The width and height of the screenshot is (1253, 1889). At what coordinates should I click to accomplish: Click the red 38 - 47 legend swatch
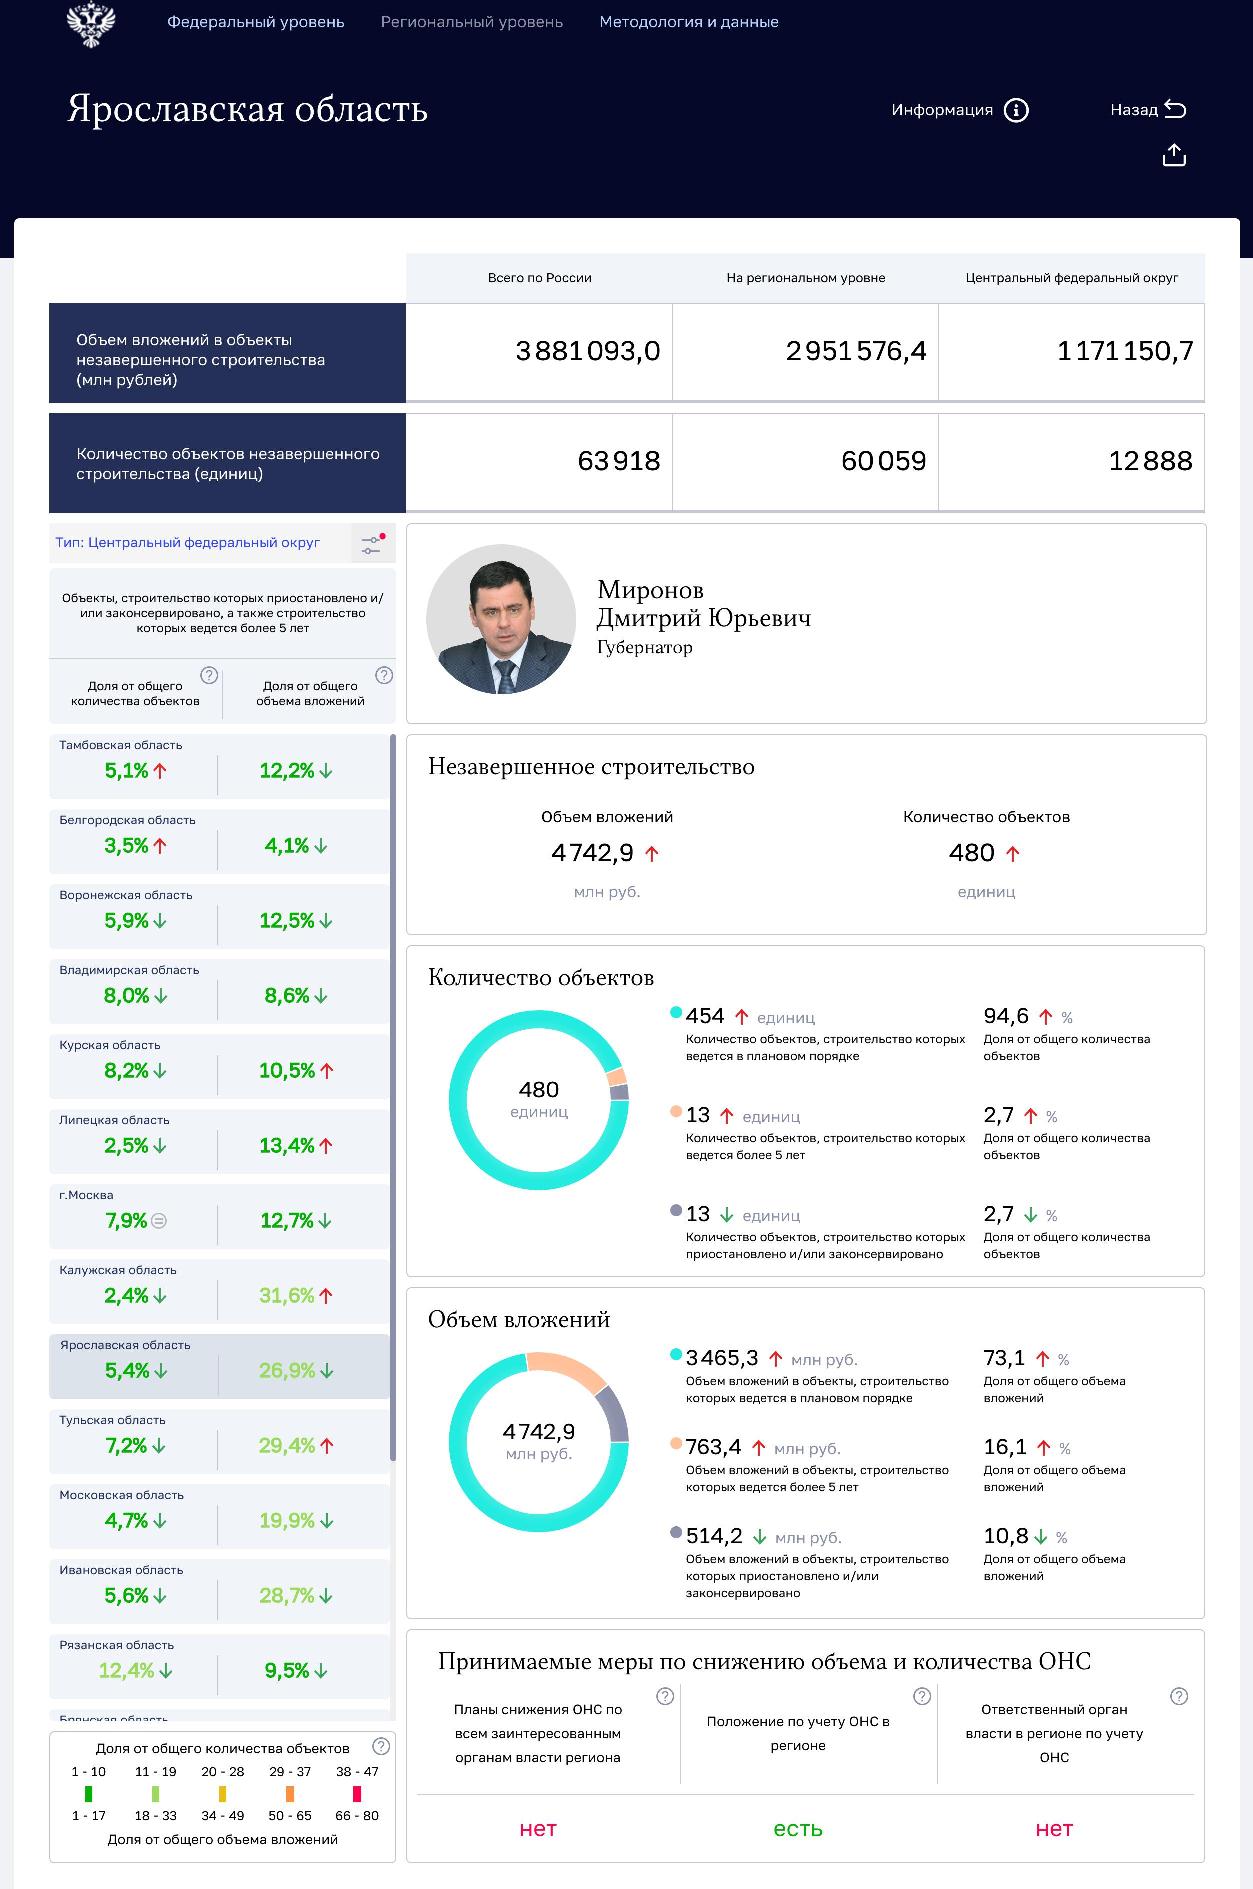(357, 1793)
